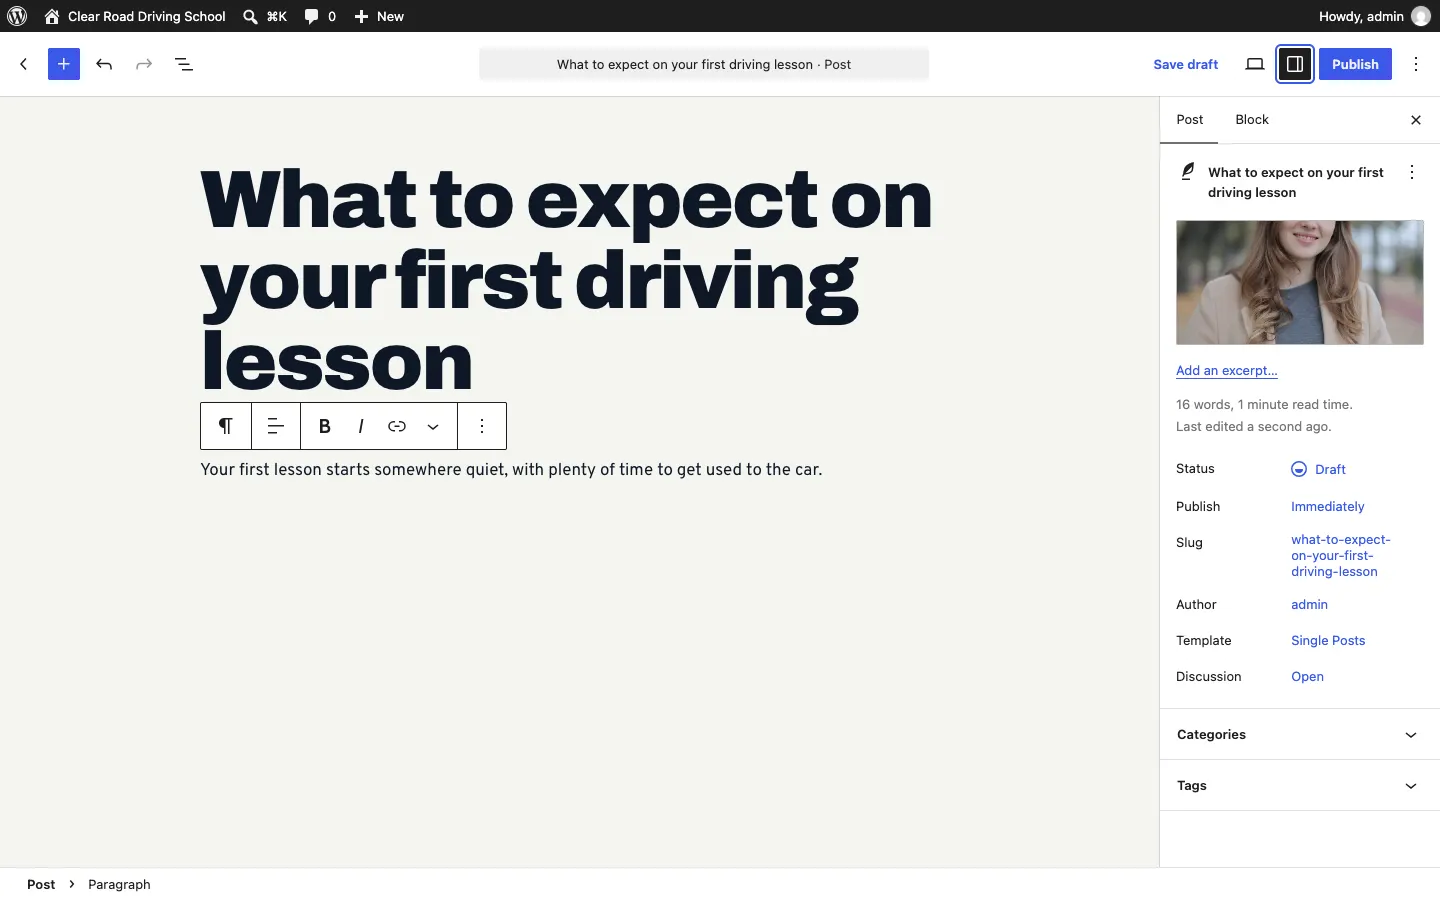Open more rich text controls chevron
Image resolution: width=1440 pixels, height=900 pixels.
tap(433, 426)
